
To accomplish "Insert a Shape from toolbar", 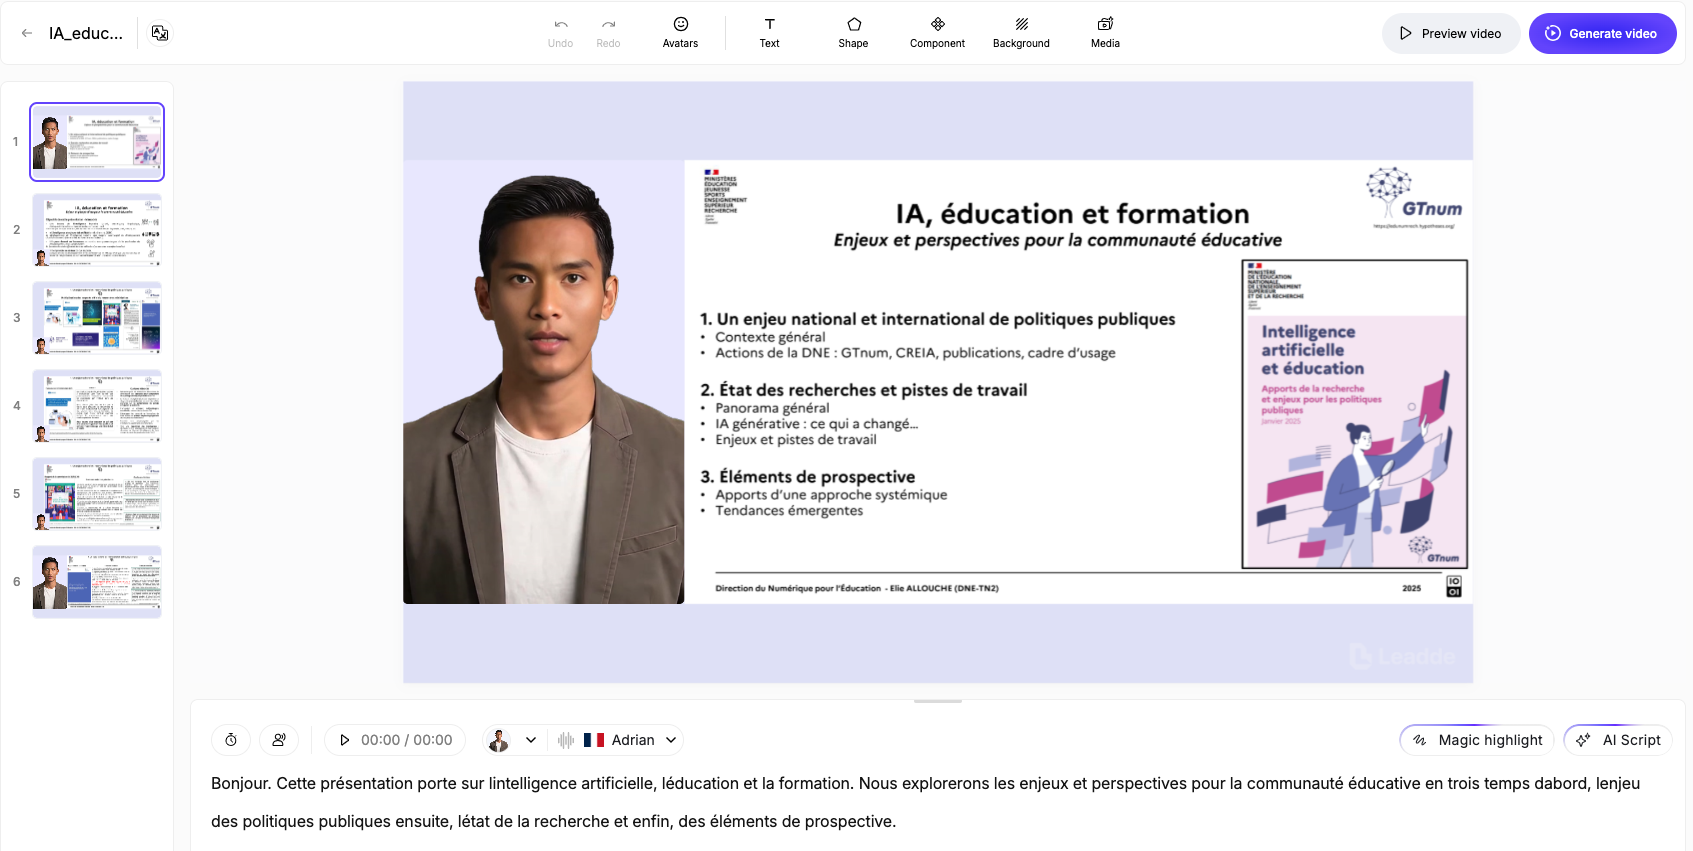I will coord(853,32).
